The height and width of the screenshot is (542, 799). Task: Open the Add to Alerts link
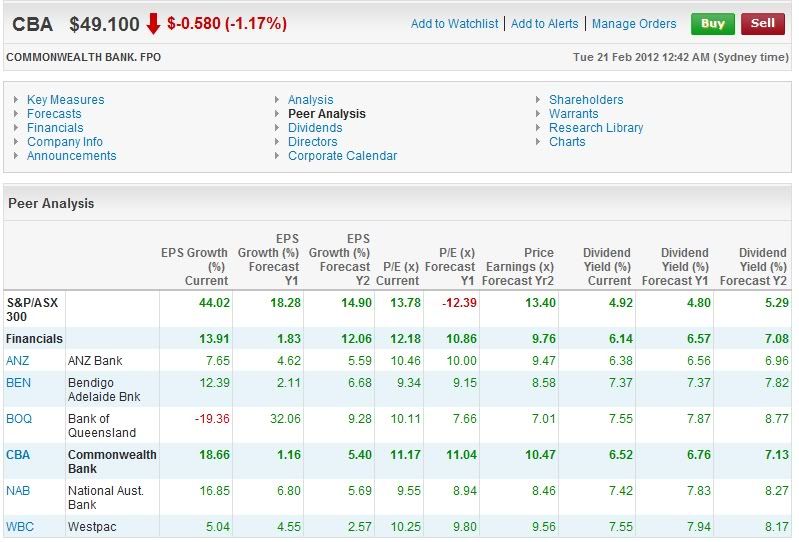point(544,24)
